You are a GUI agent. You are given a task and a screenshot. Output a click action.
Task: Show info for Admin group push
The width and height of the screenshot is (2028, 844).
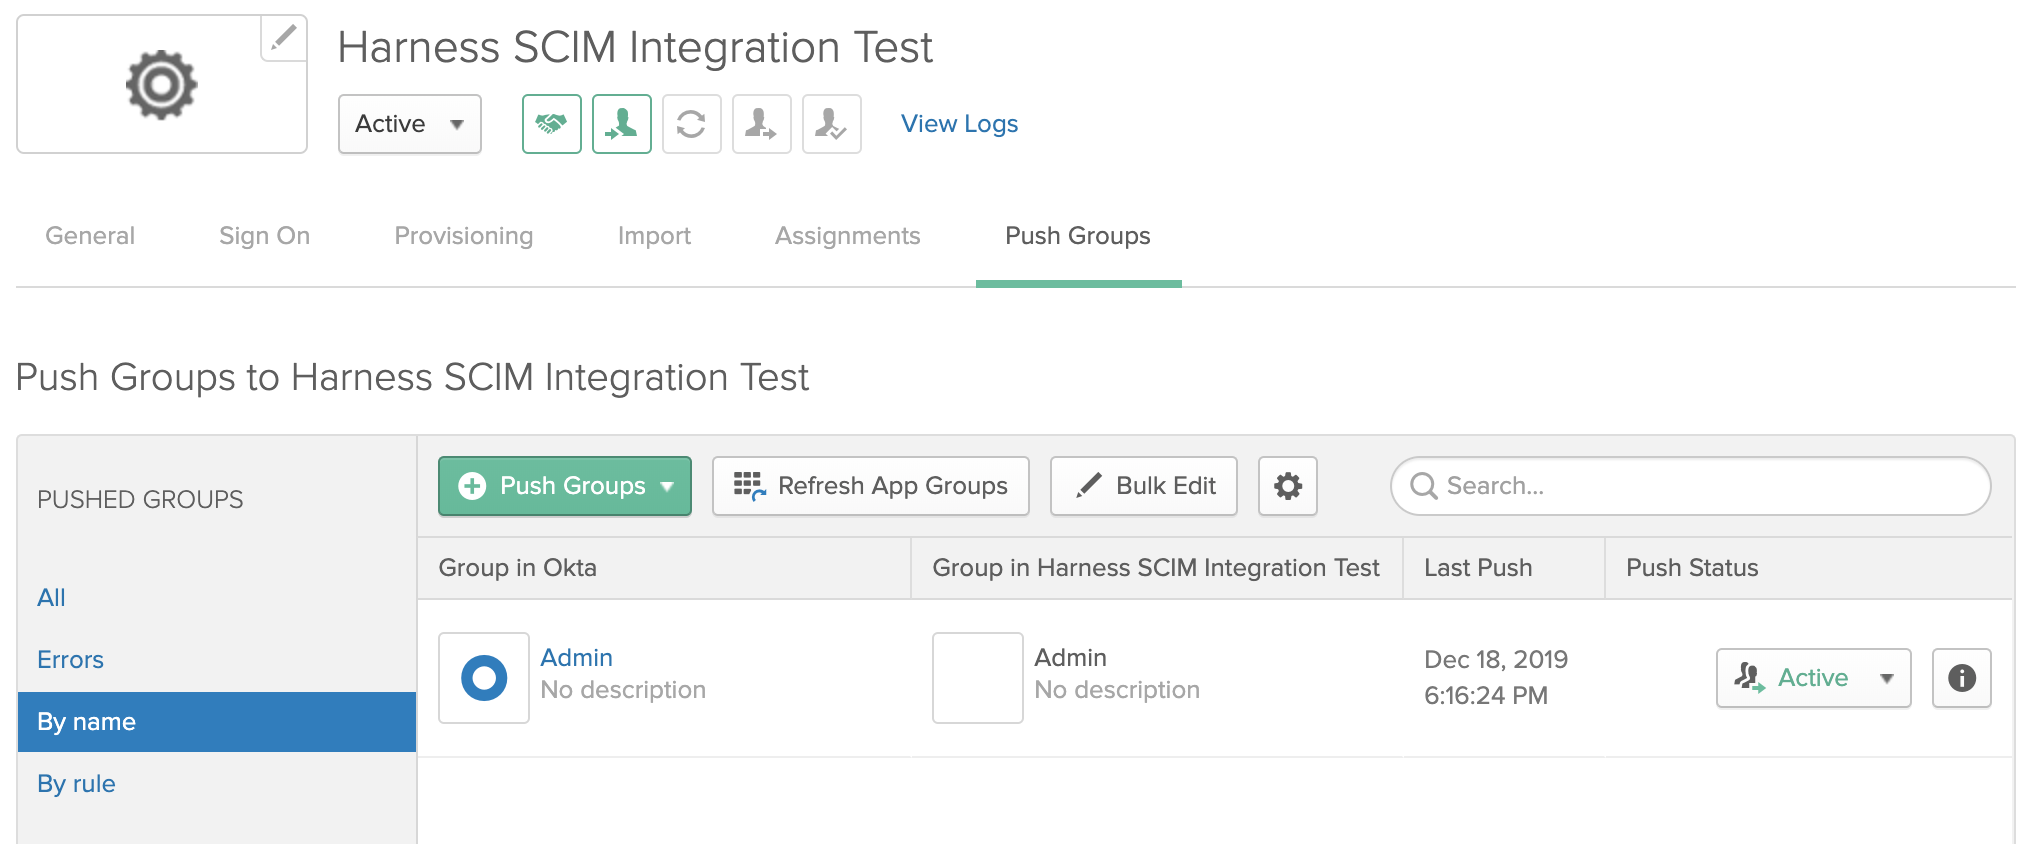tap(1961, 678)
